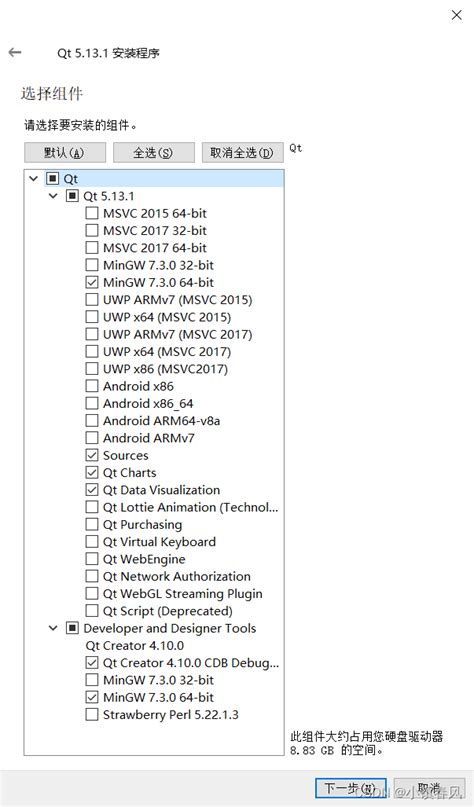Collapse the top-level Qt tree node
This screenshot has width=474, height=807.
coord(34,179)
